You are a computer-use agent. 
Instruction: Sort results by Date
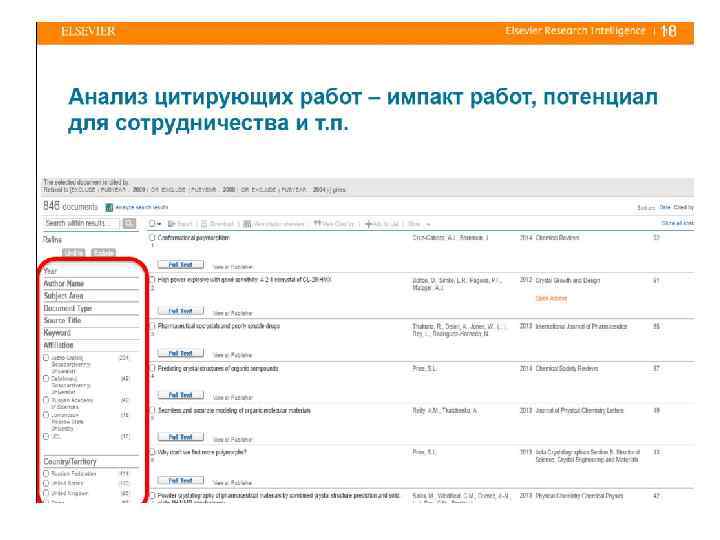click(x=665, y=208)
